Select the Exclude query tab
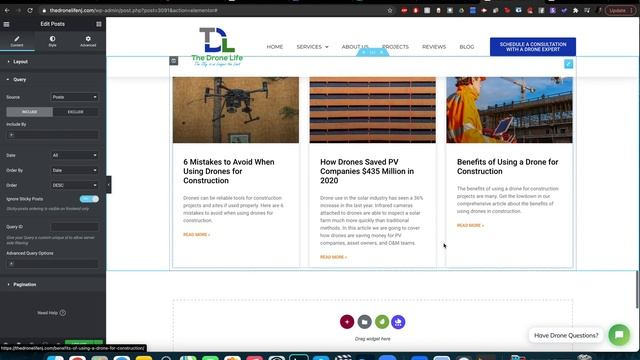640x360 pixels. tap(76, 112)
